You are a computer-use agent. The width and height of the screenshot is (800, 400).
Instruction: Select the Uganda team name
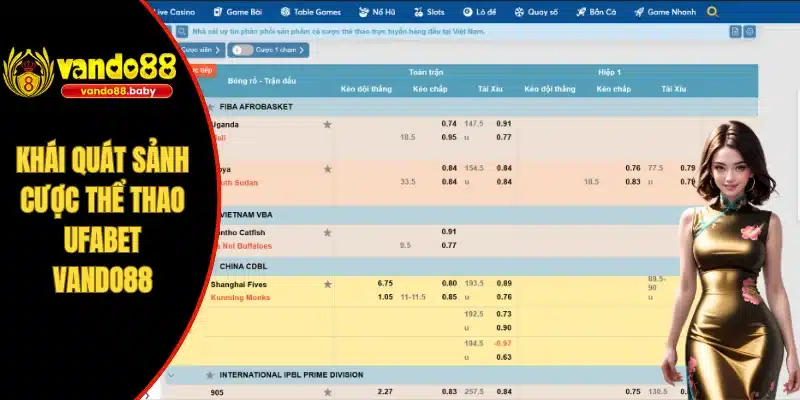[225, 124]
